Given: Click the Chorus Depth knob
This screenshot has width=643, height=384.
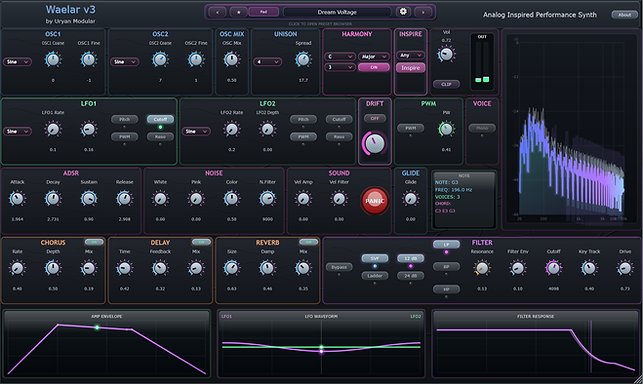Looking at the screenshot, I should tap(53, 268).
